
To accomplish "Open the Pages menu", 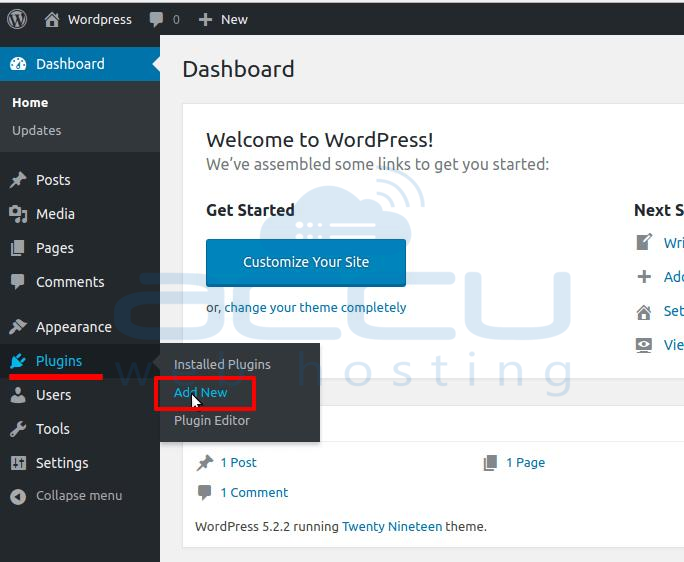I will [x=55, y=248].
